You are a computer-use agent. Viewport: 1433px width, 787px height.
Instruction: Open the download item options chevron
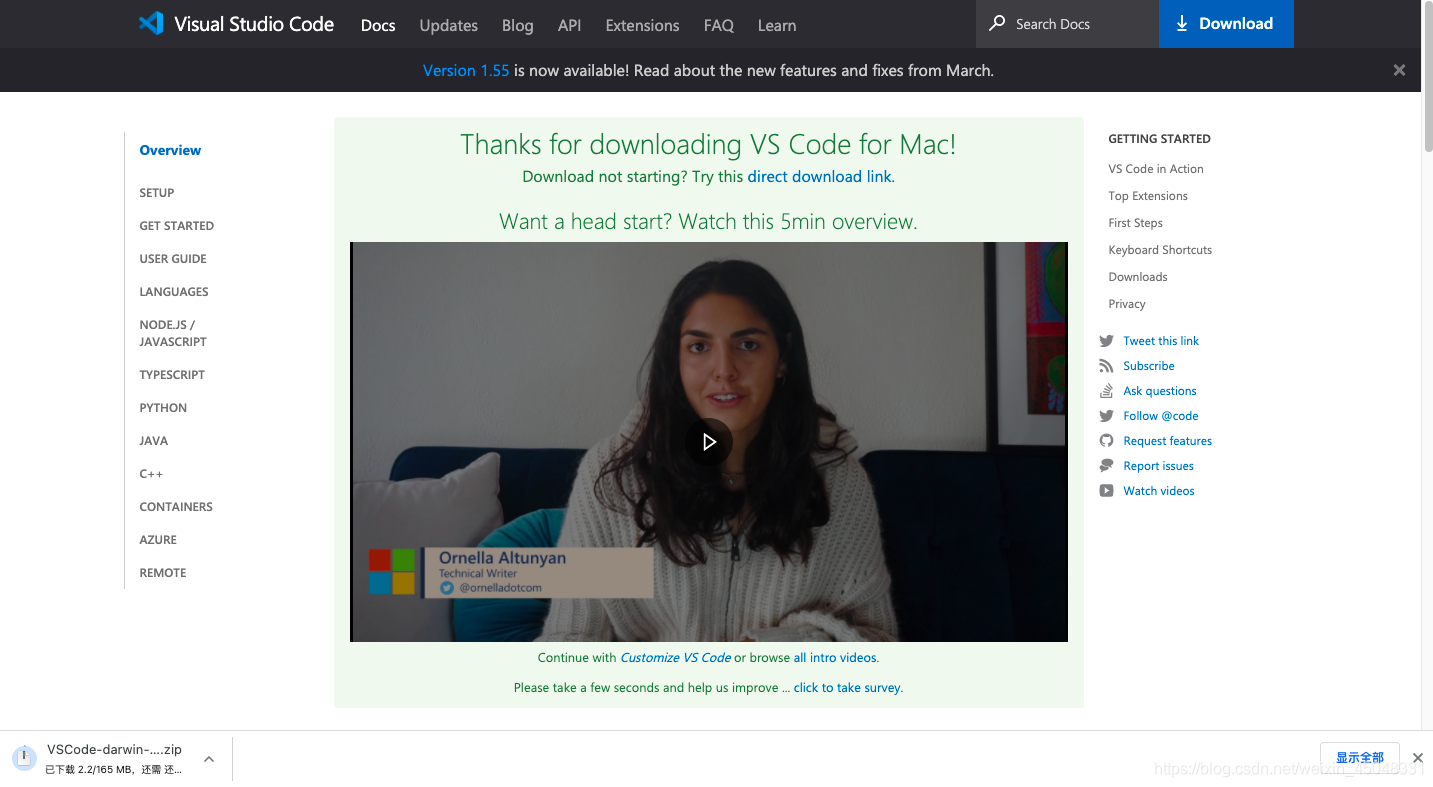[x=209, y=759]
